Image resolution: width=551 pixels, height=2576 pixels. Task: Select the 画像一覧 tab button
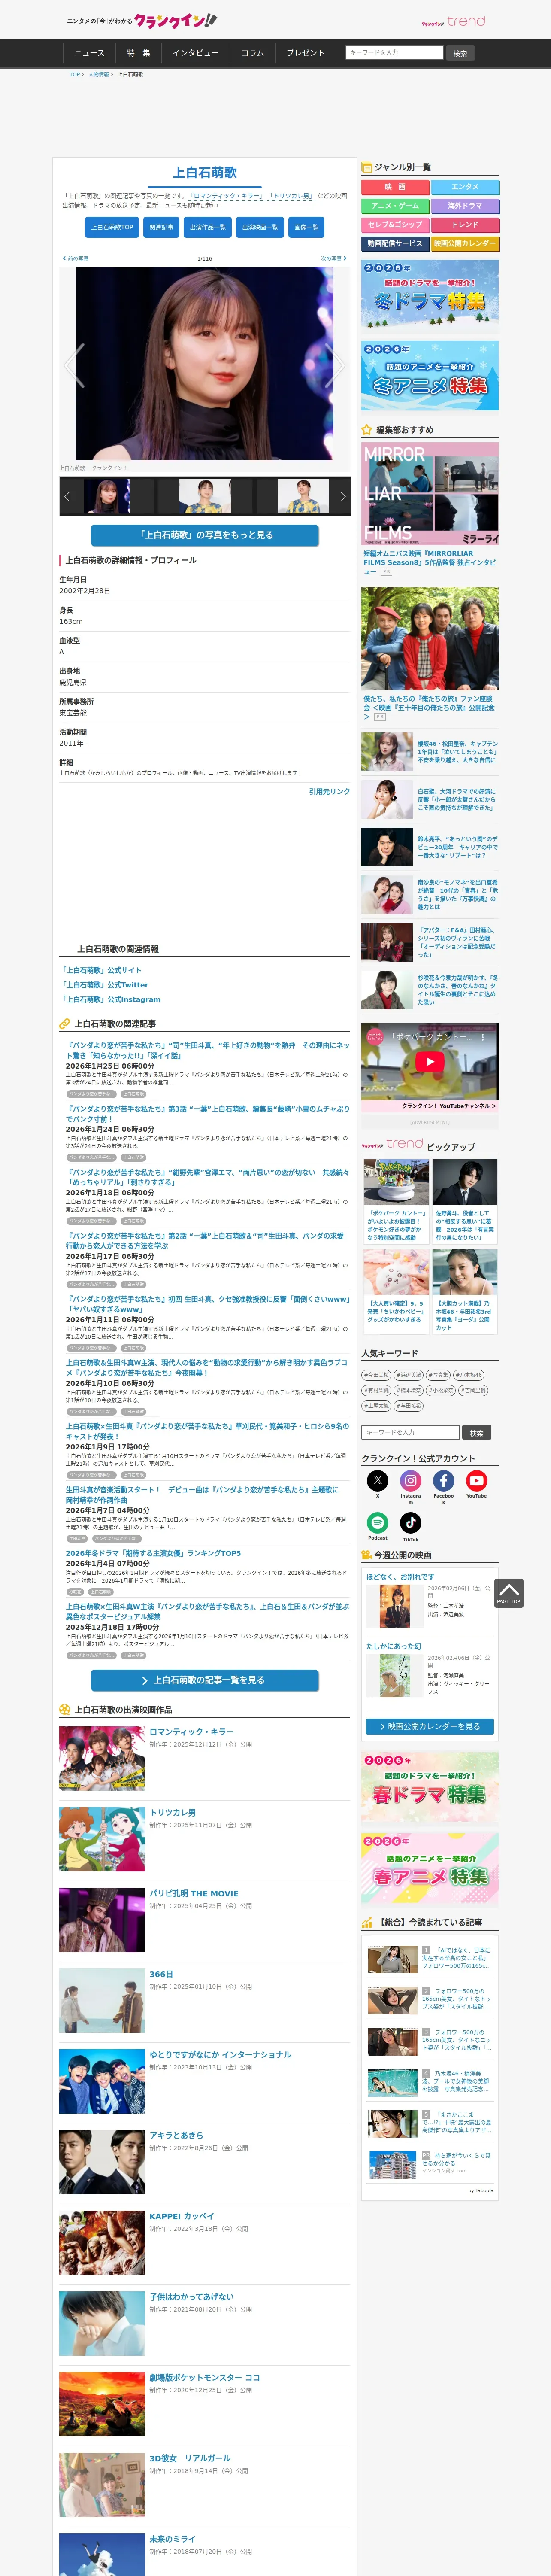(x=306, y=227)
